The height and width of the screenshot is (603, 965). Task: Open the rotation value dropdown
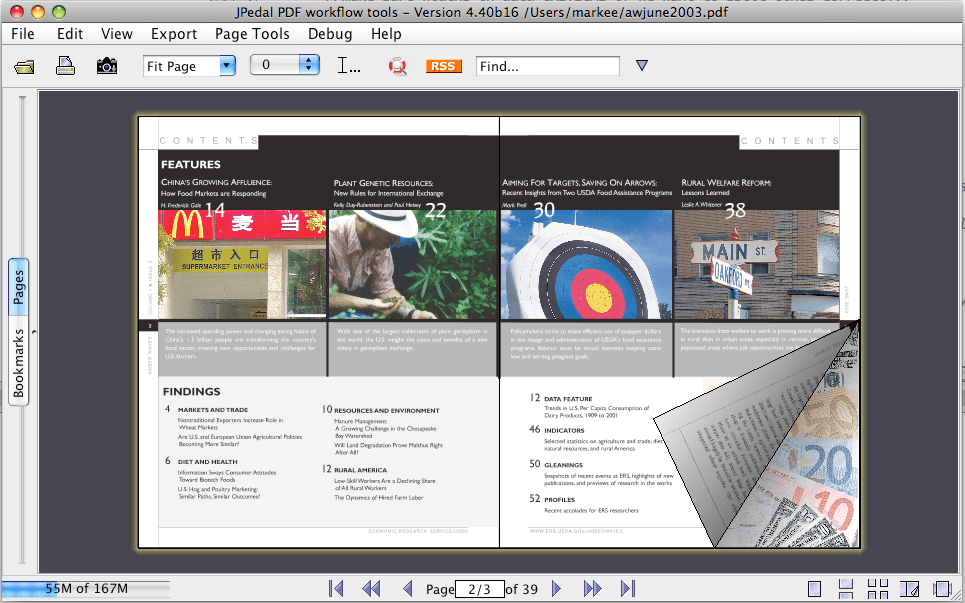point(309,65)
